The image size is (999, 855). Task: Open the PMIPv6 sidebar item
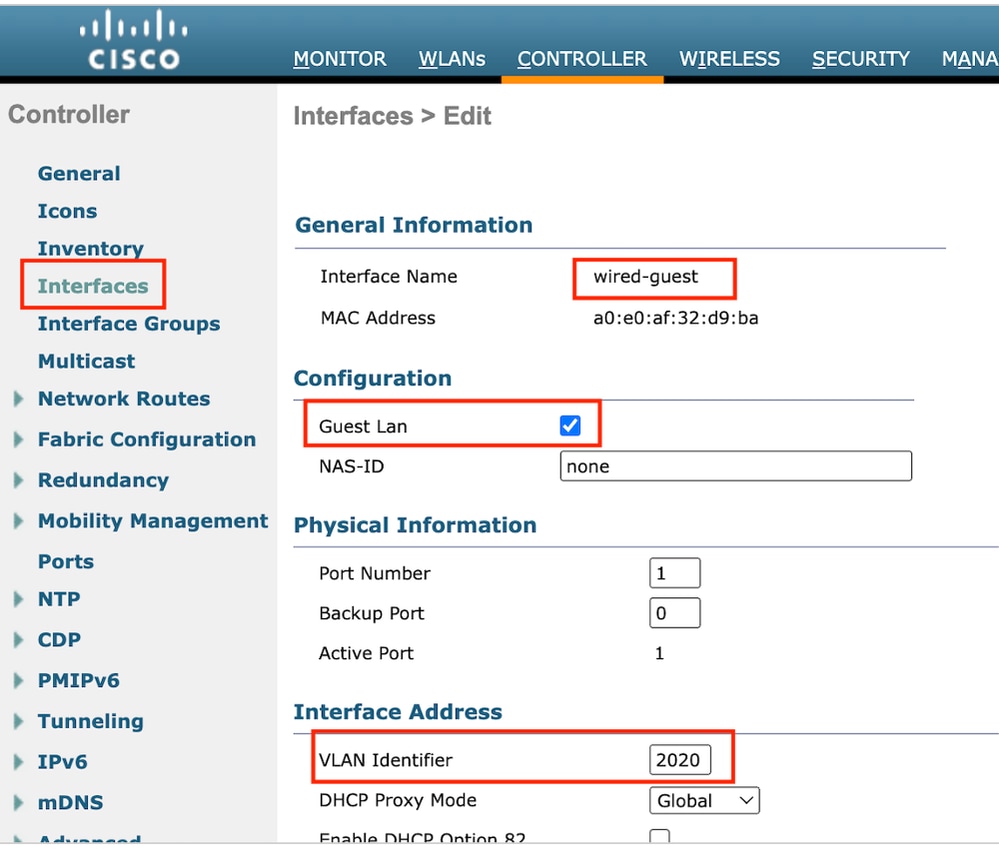tap(78, 680)
